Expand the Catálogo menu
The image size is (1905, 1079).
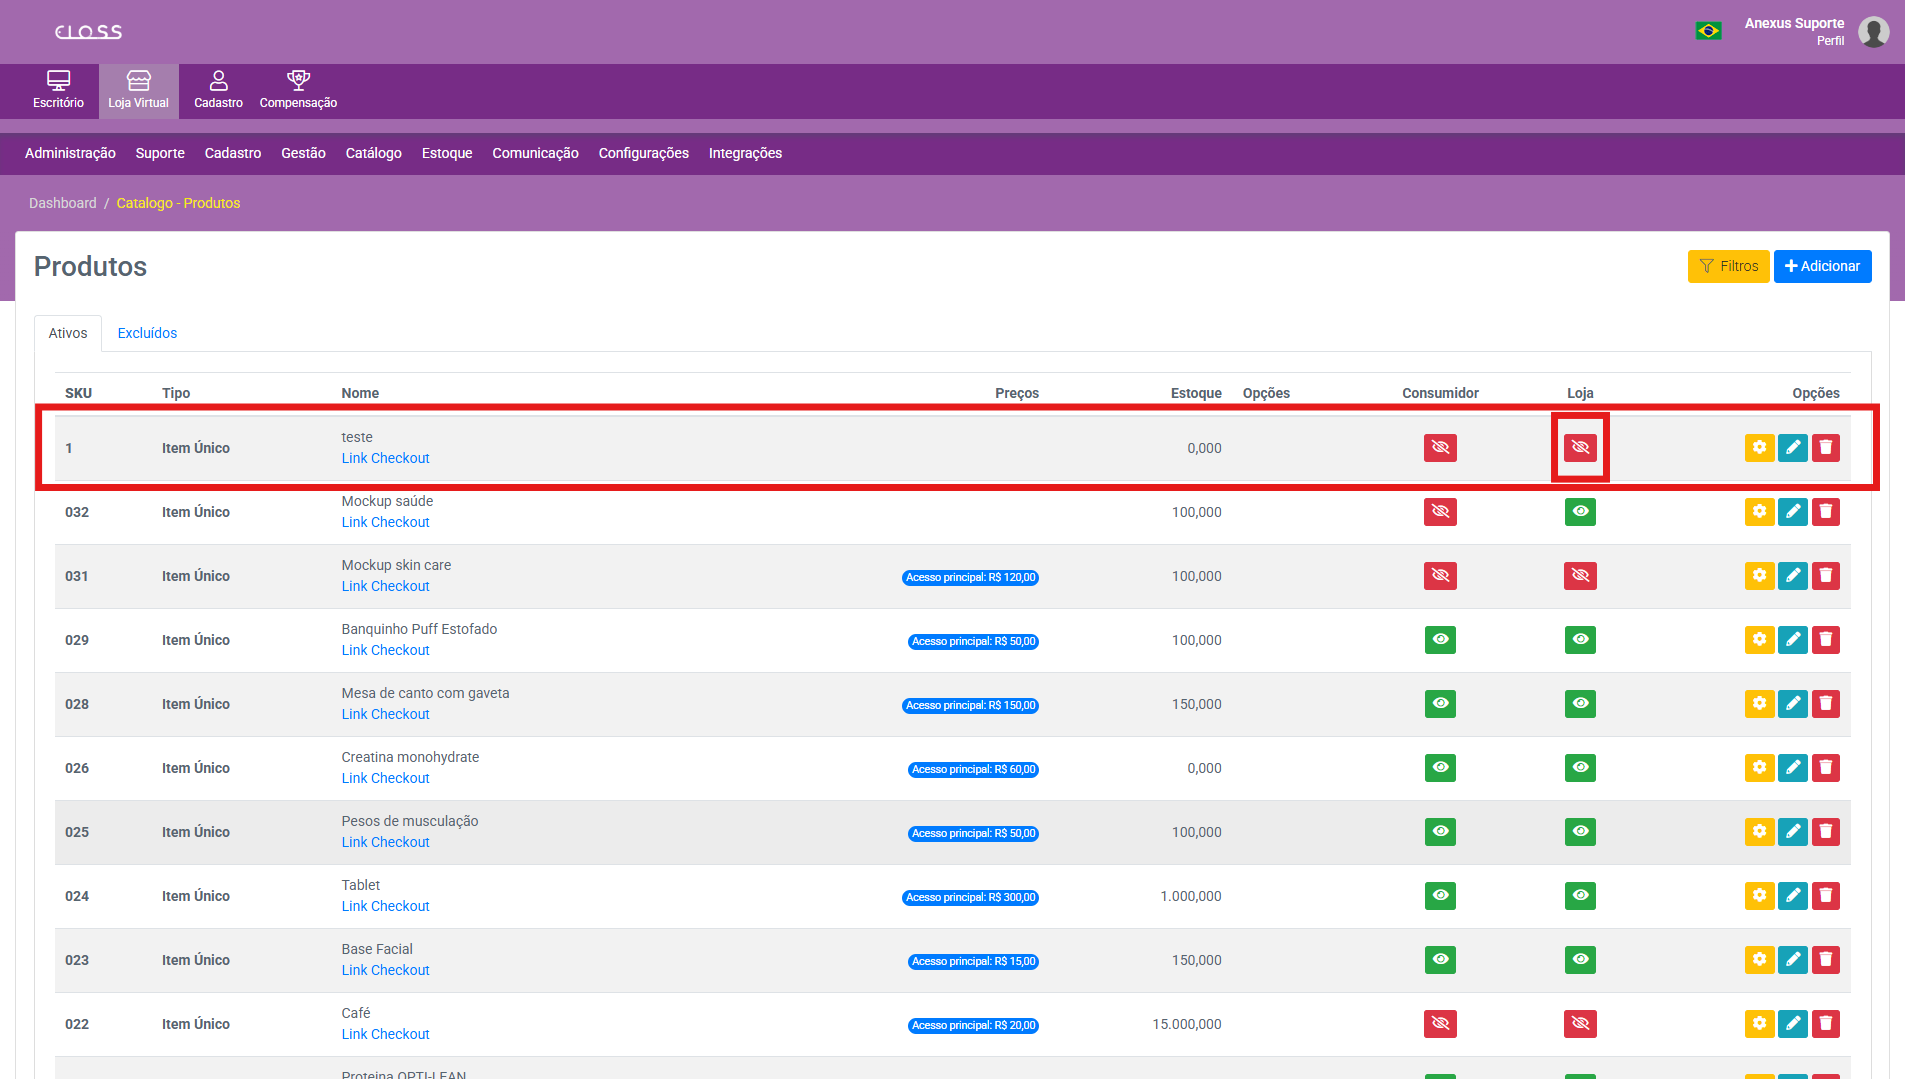(x=373, y=153)
